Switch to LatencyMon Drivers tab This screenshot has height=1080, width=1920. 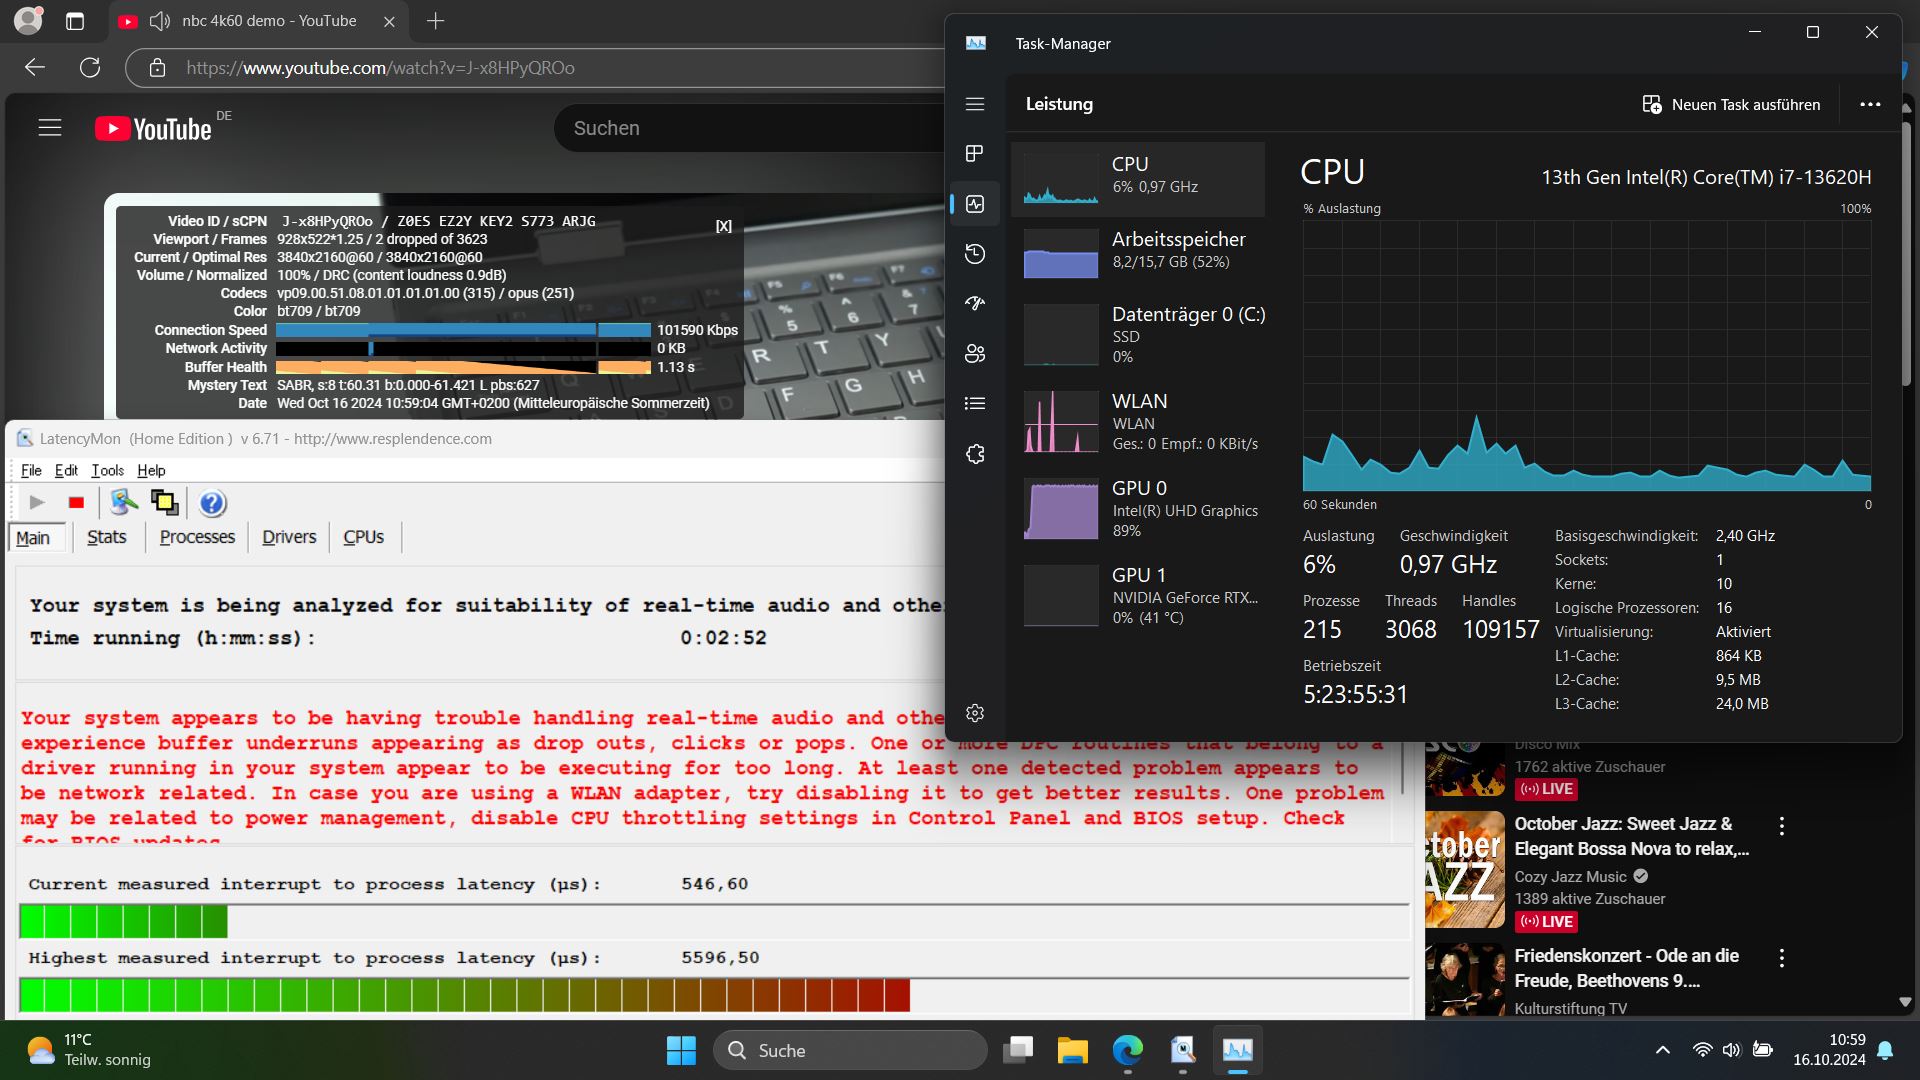click(x=289, y=537)
